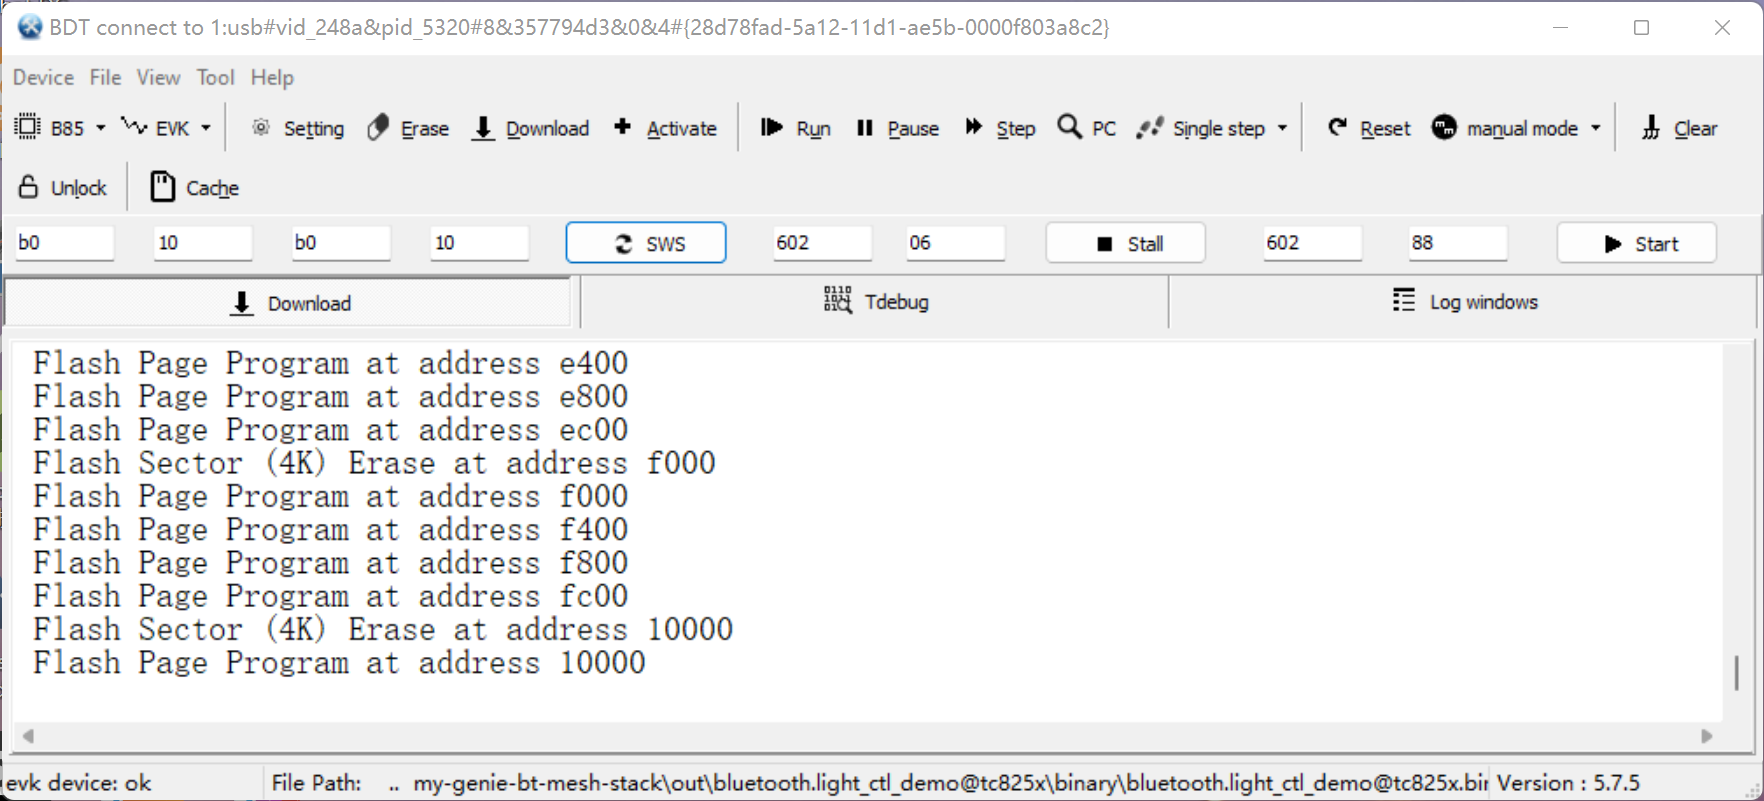Screen dimensions: 1764x801
Task: Click the SWS sync button
Action: pyautogui.click(x=646, y=243)
